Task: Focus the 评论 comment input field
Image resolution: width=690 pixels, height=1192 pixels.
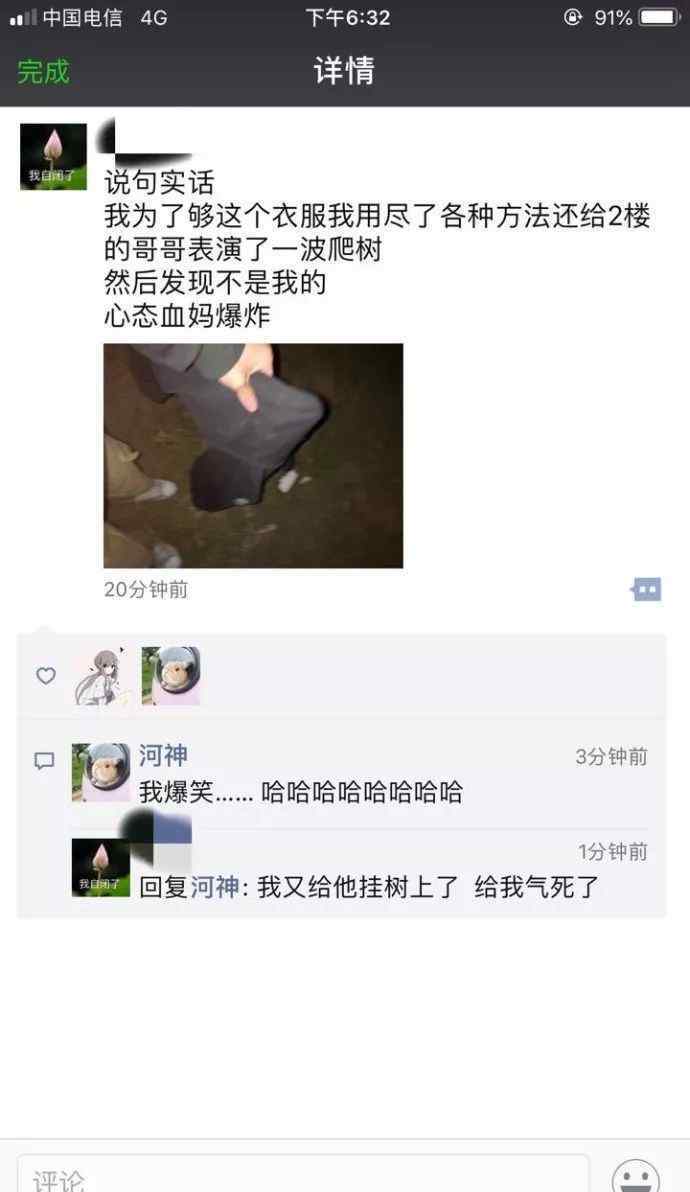Action: (x=302, y=1174)
